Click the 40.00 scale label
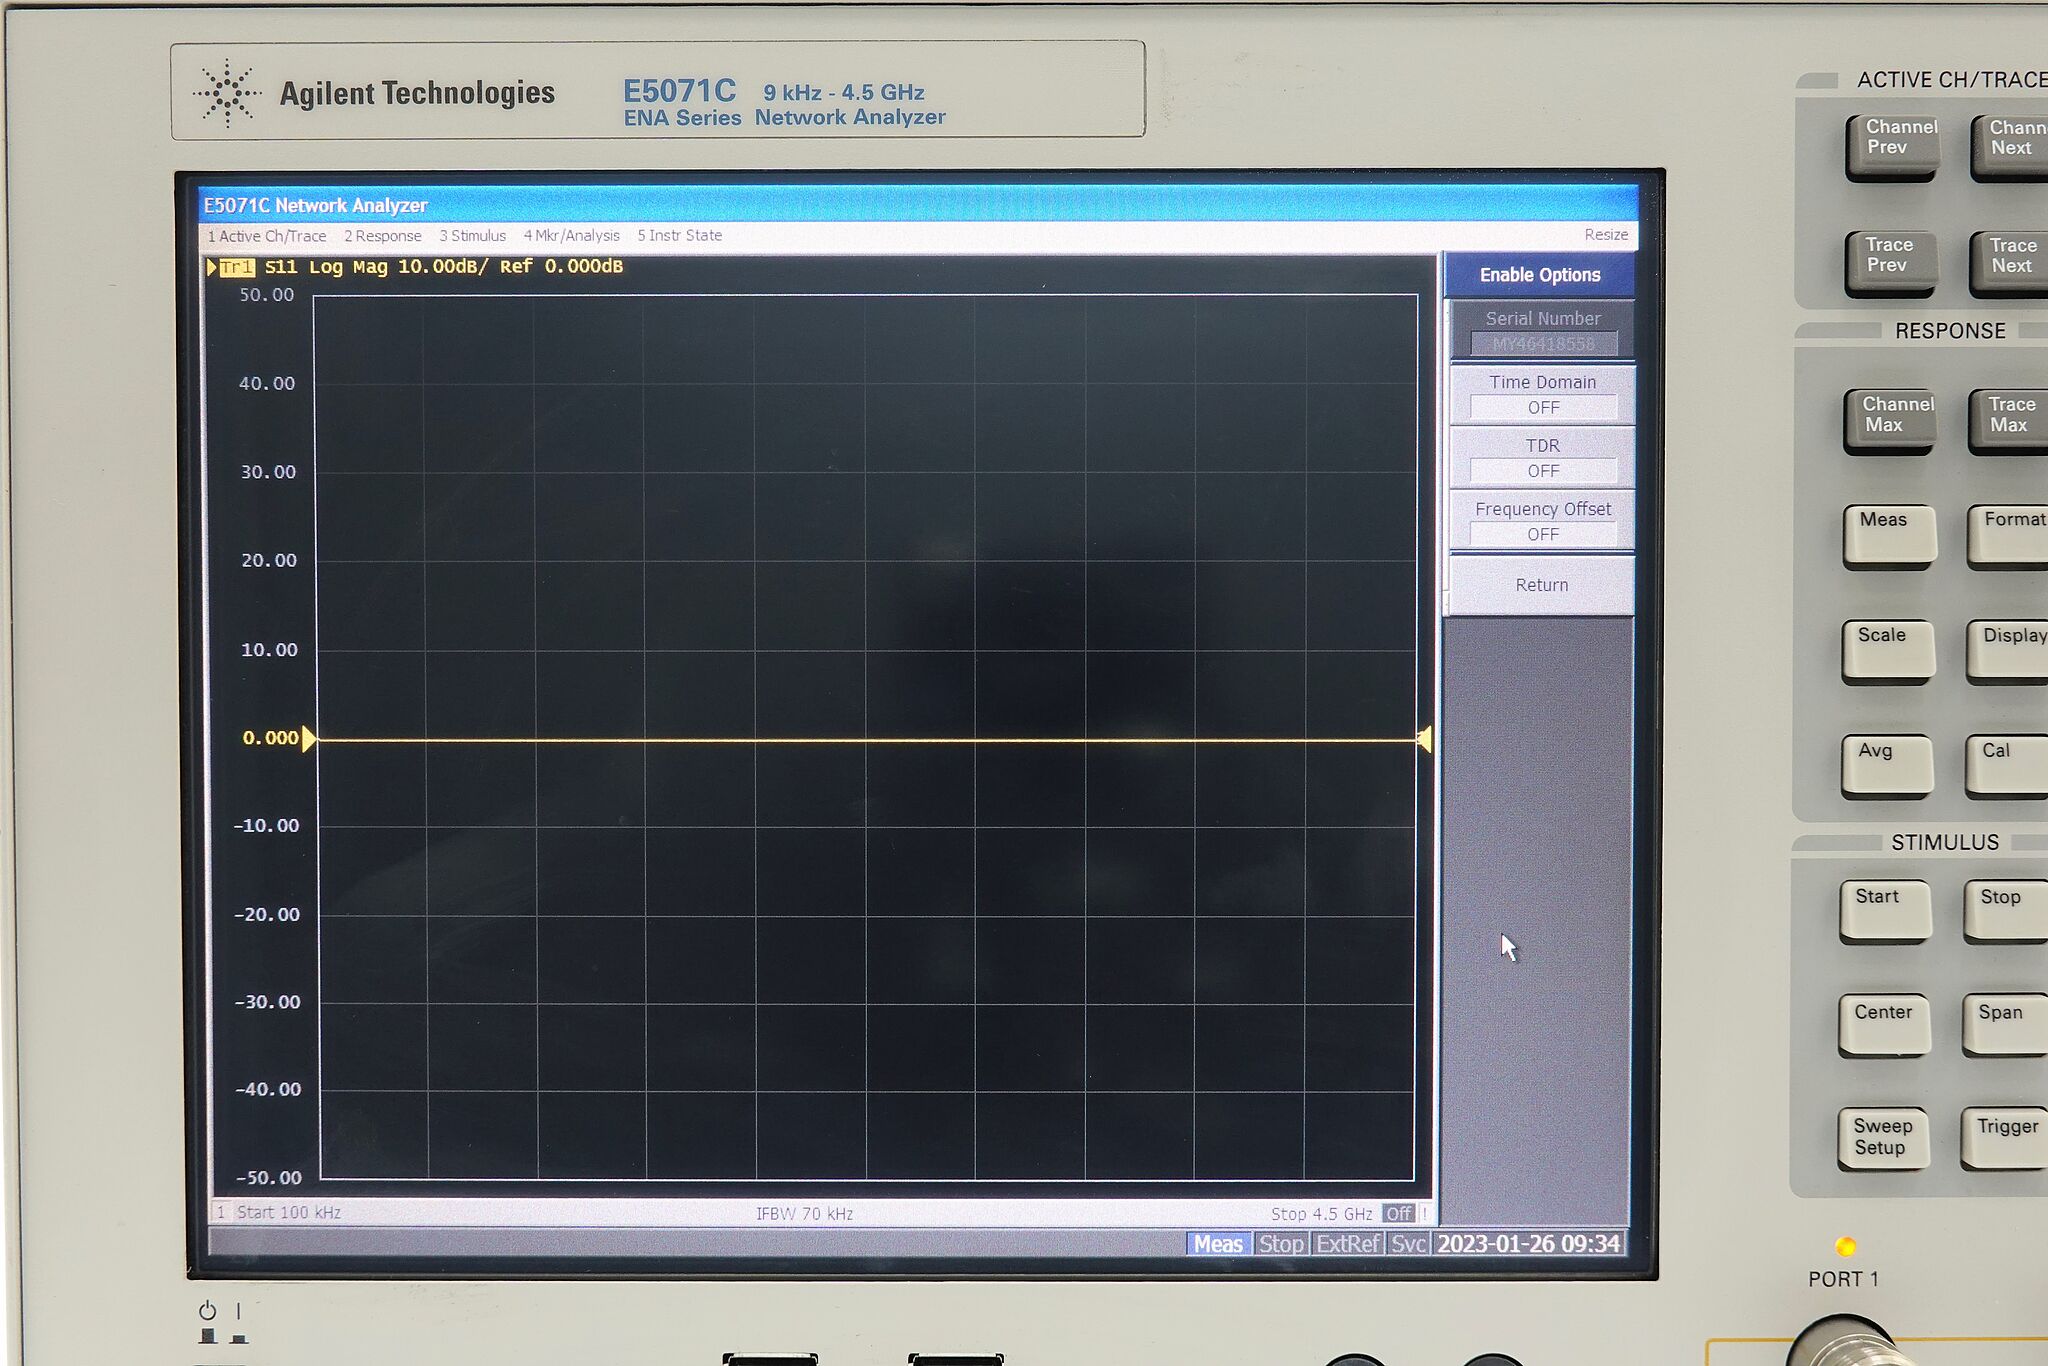The image size is (2048, 1366). [x=267, y=384]
